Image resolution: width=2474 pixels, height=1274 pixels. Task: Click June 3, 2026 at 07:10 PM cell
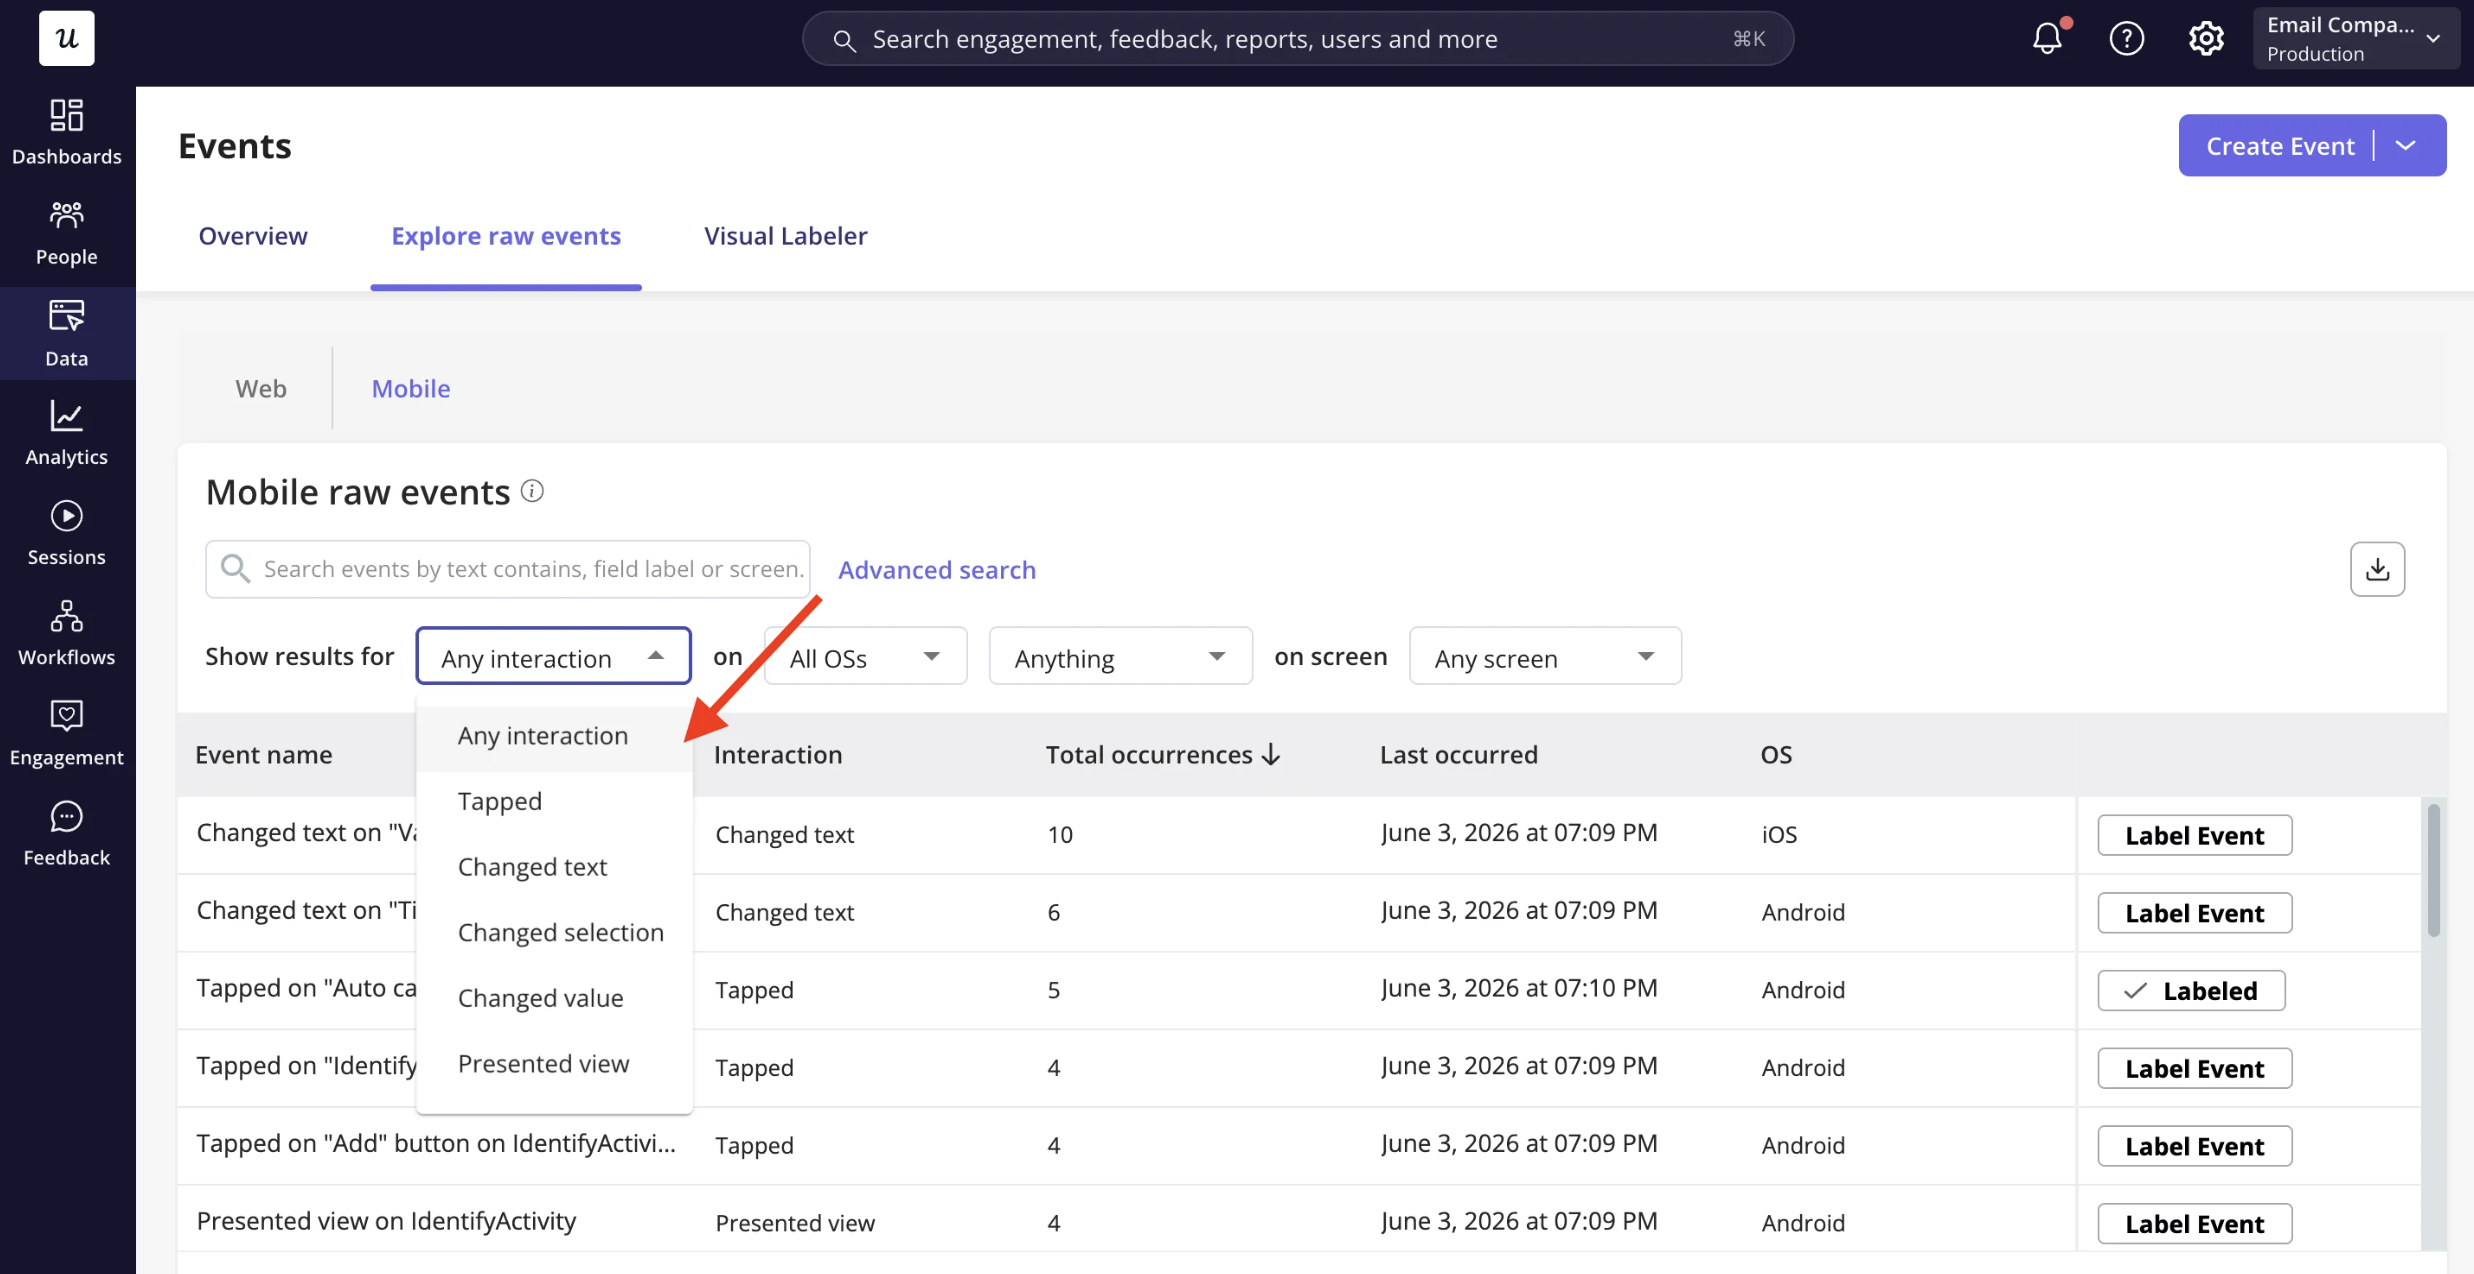[x=1518, y=989]
